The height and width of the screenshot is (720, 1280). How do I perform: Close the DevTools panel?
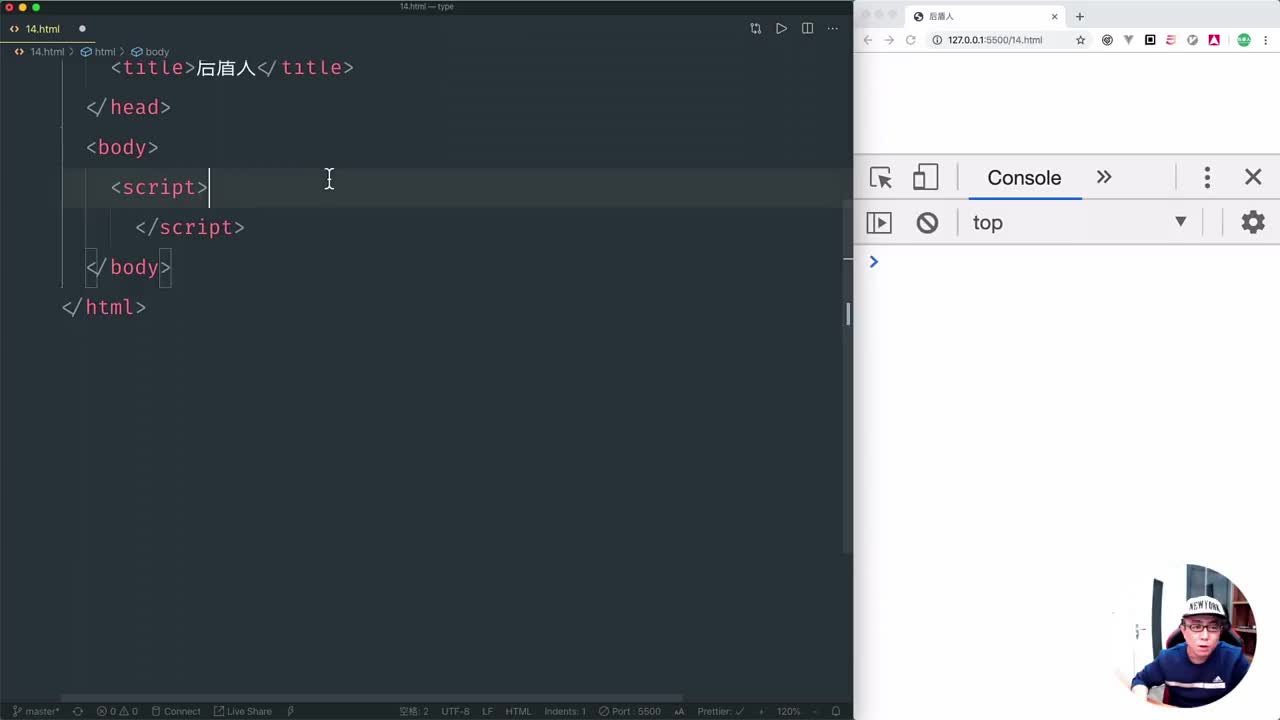1253,177
